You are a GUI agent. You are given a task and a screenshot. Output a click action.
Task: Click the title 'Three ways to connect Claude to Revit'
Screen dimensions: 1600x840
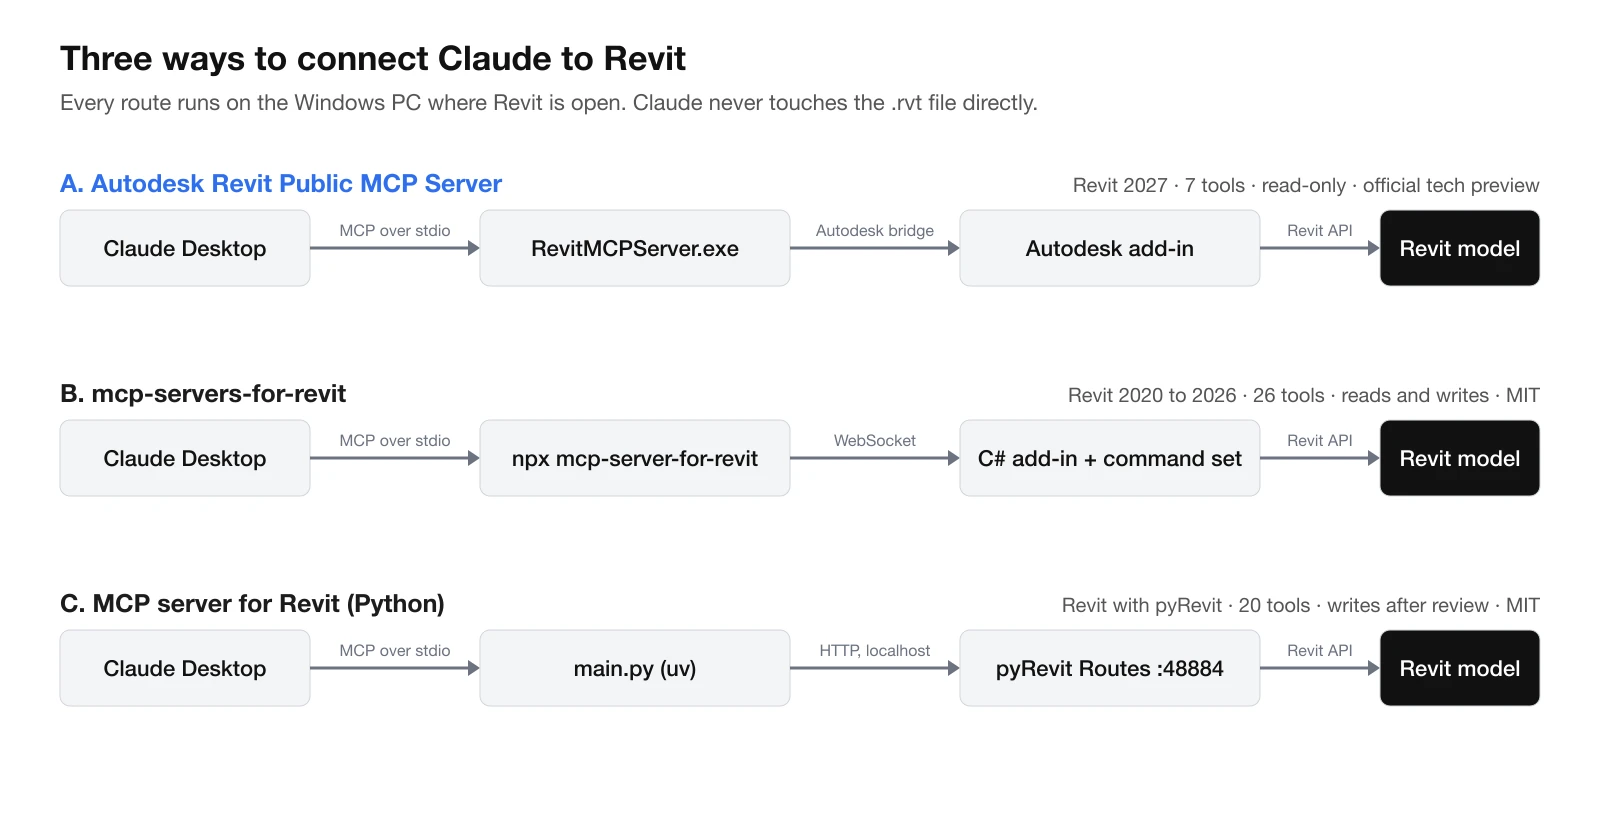pyautogui.click(x=373, y=59)
